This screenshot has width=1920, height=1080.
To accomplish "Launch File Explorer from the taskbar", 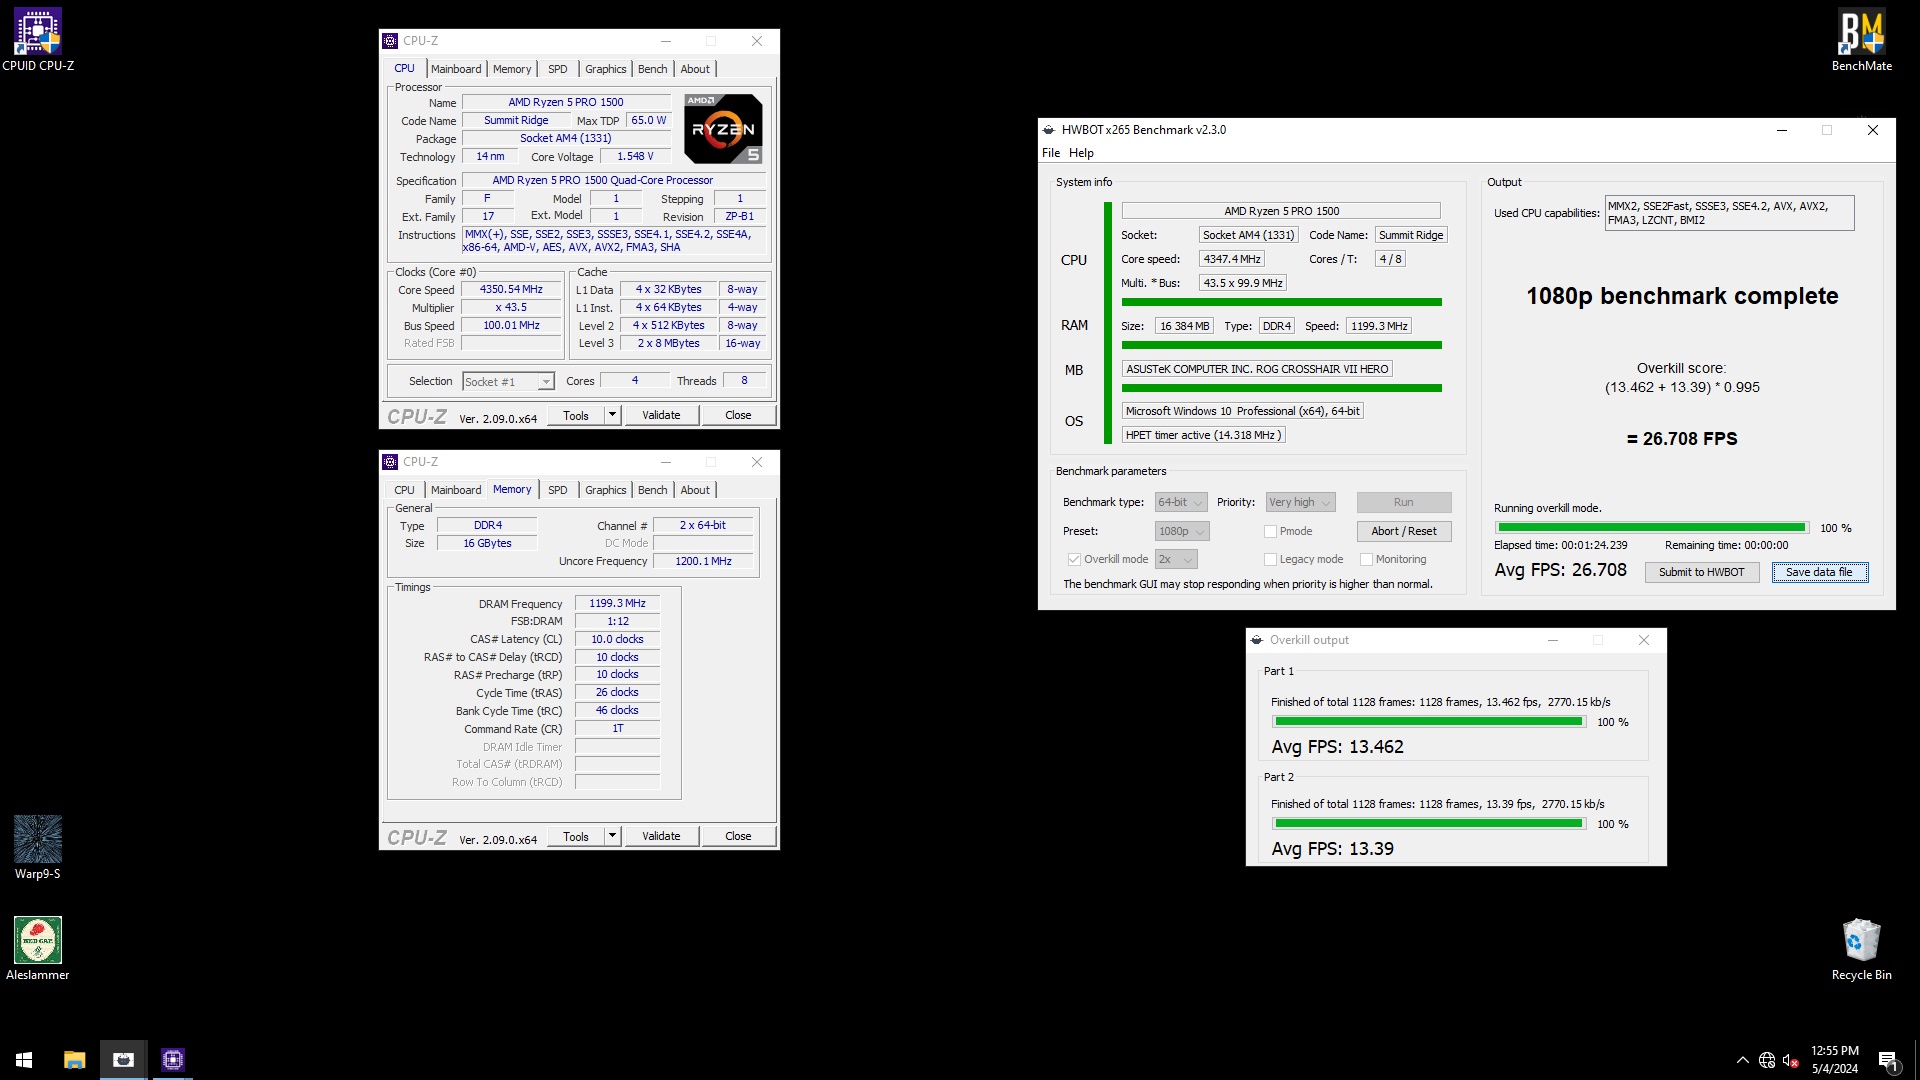I will [x=74, y=1060].
